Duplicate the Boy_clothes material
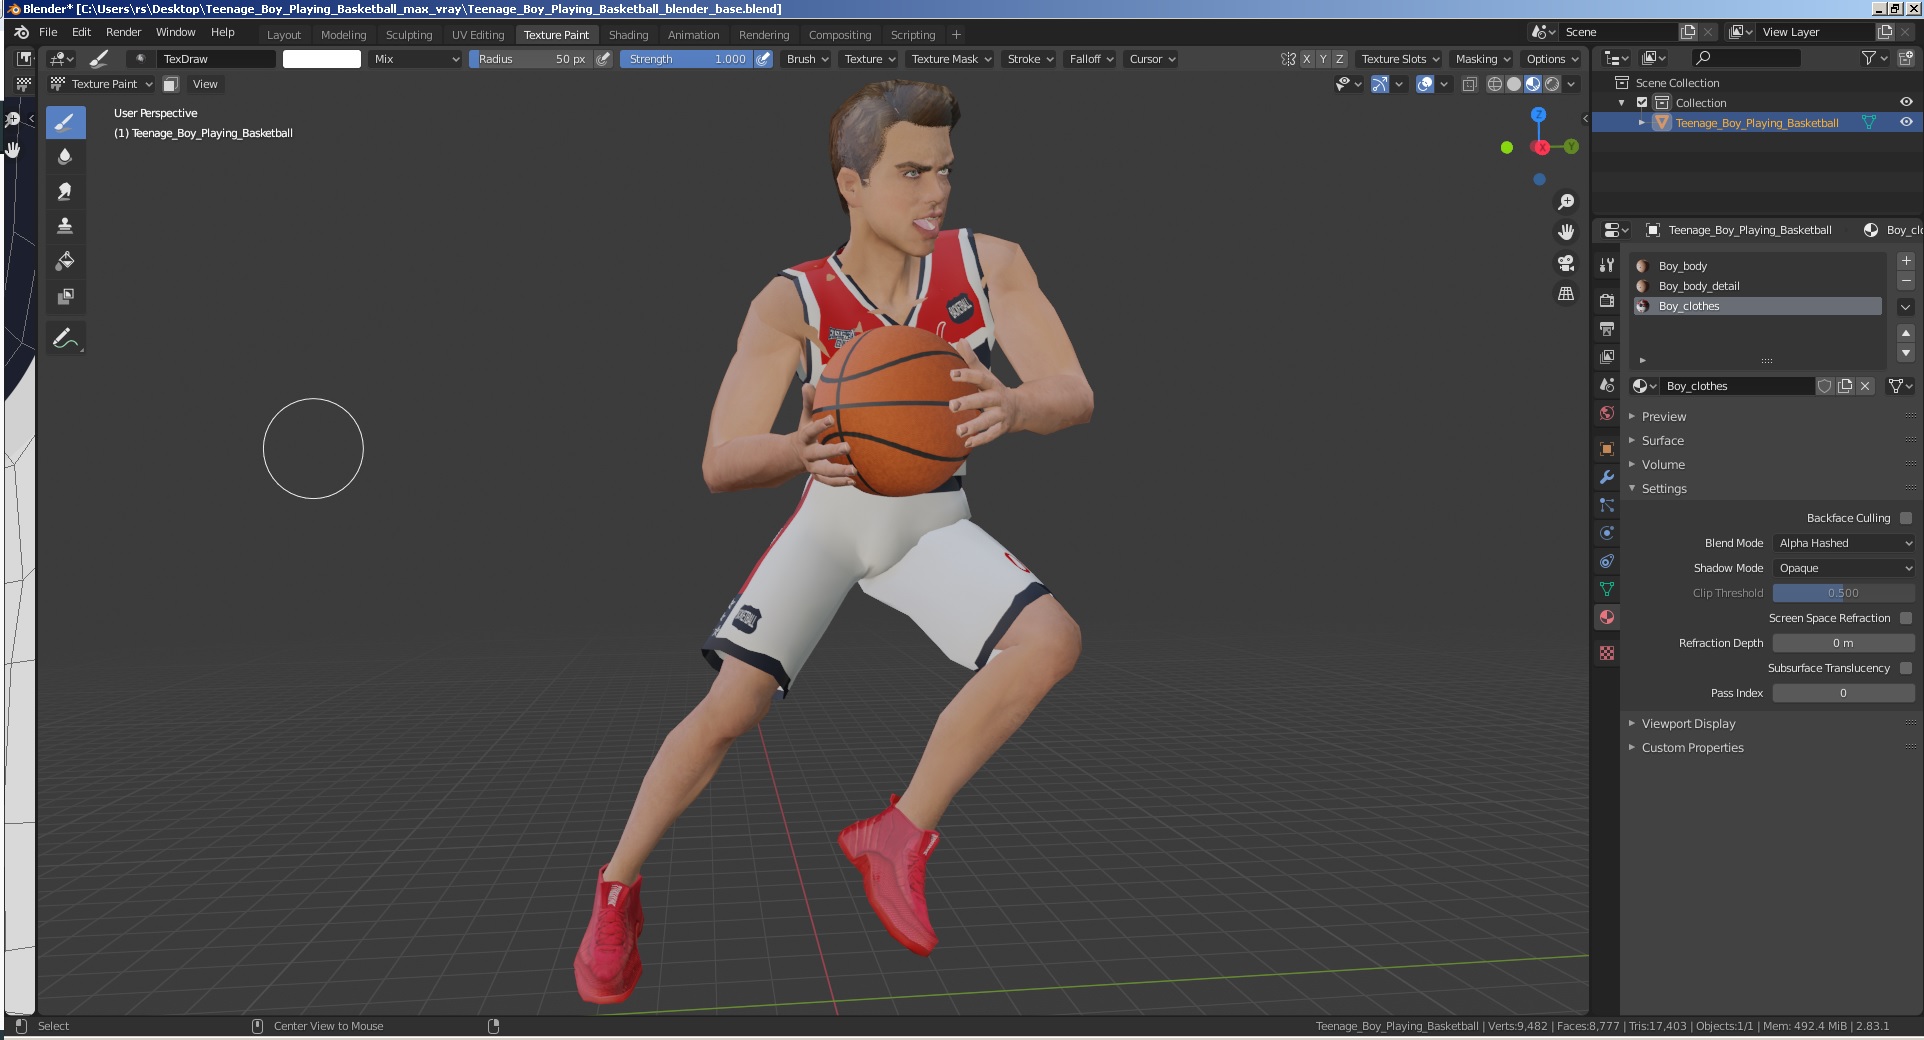The width and height of the screenshot is (1924, 1040). 1845,386
